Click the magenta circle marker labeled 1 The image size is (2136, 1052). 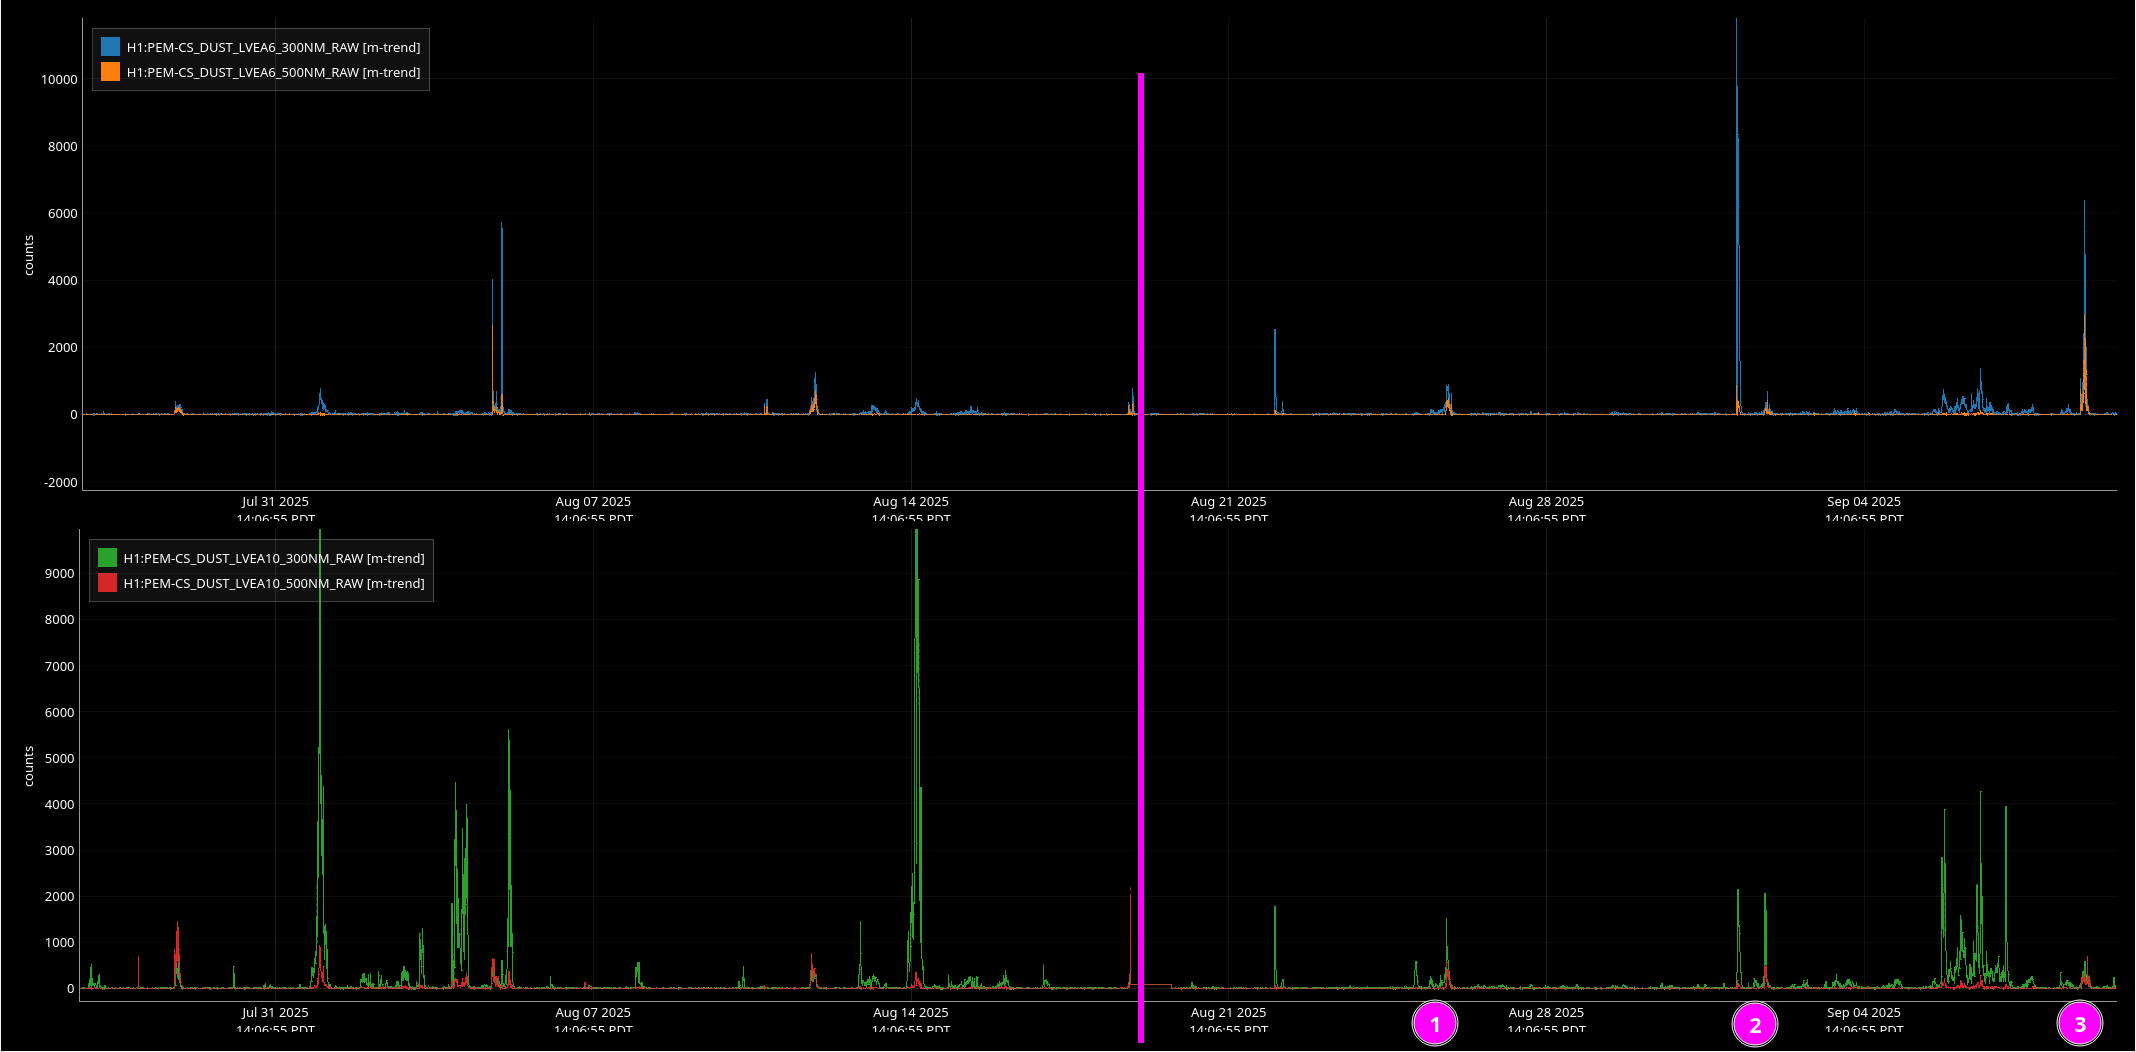(1435, 1024)
